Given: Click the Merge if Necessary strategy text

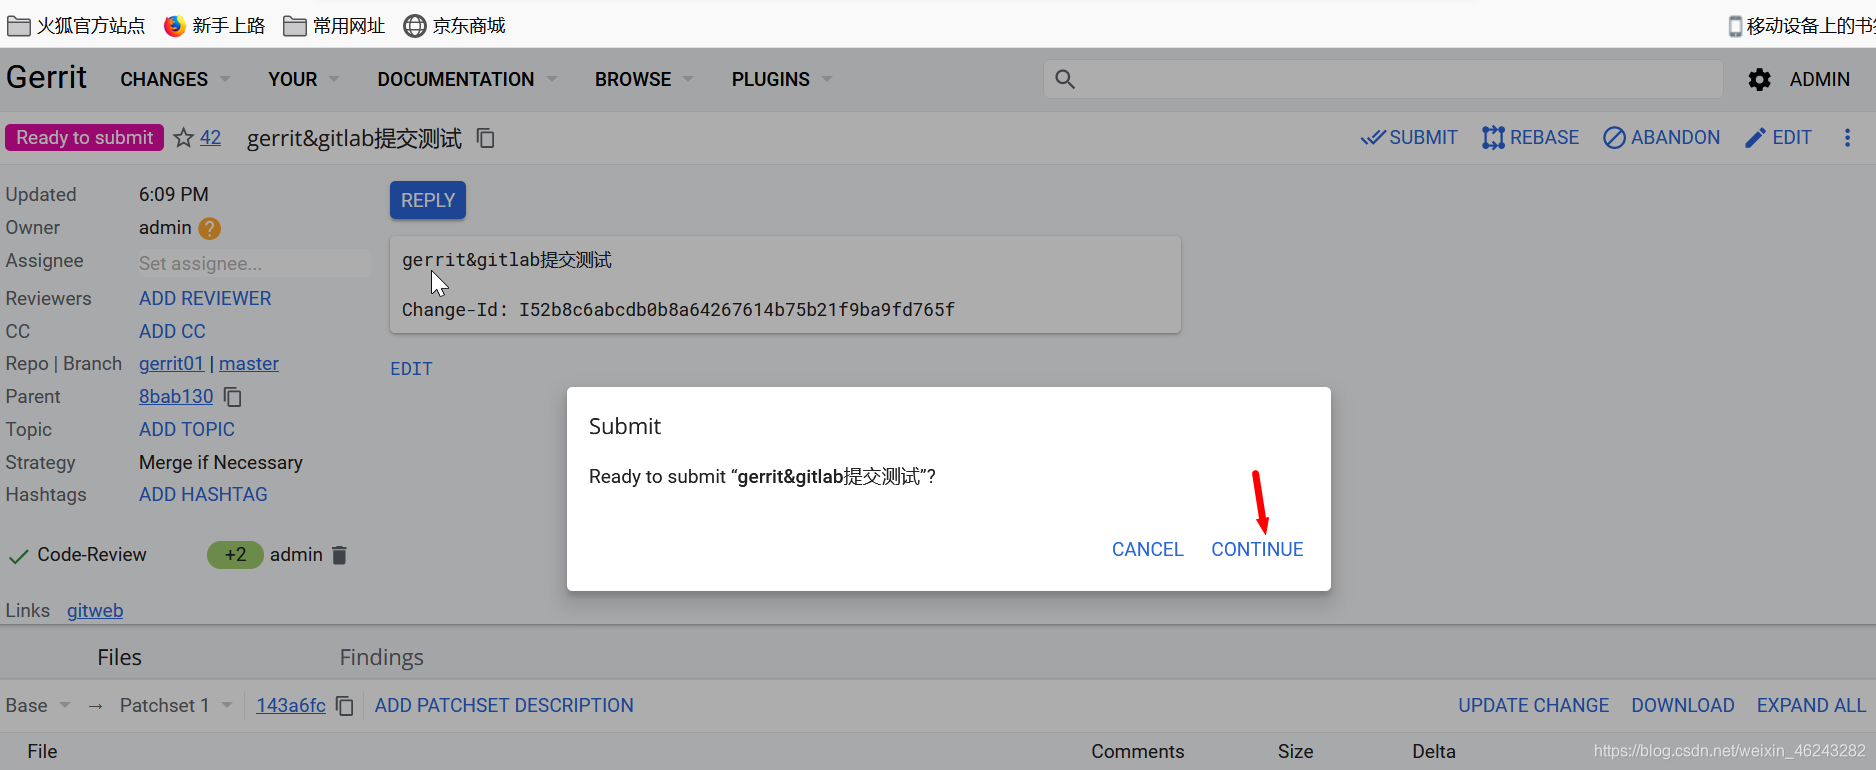Looking at the screenshot, I should (x=221, y=463).
